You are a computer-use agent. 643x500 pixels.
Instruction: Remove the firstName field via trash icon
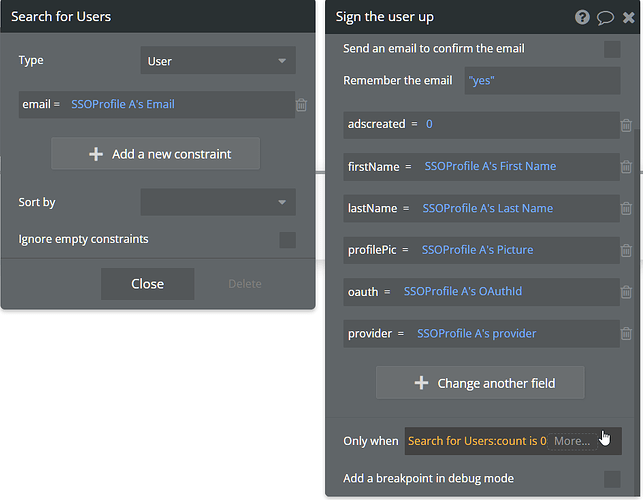click(626, 167)
